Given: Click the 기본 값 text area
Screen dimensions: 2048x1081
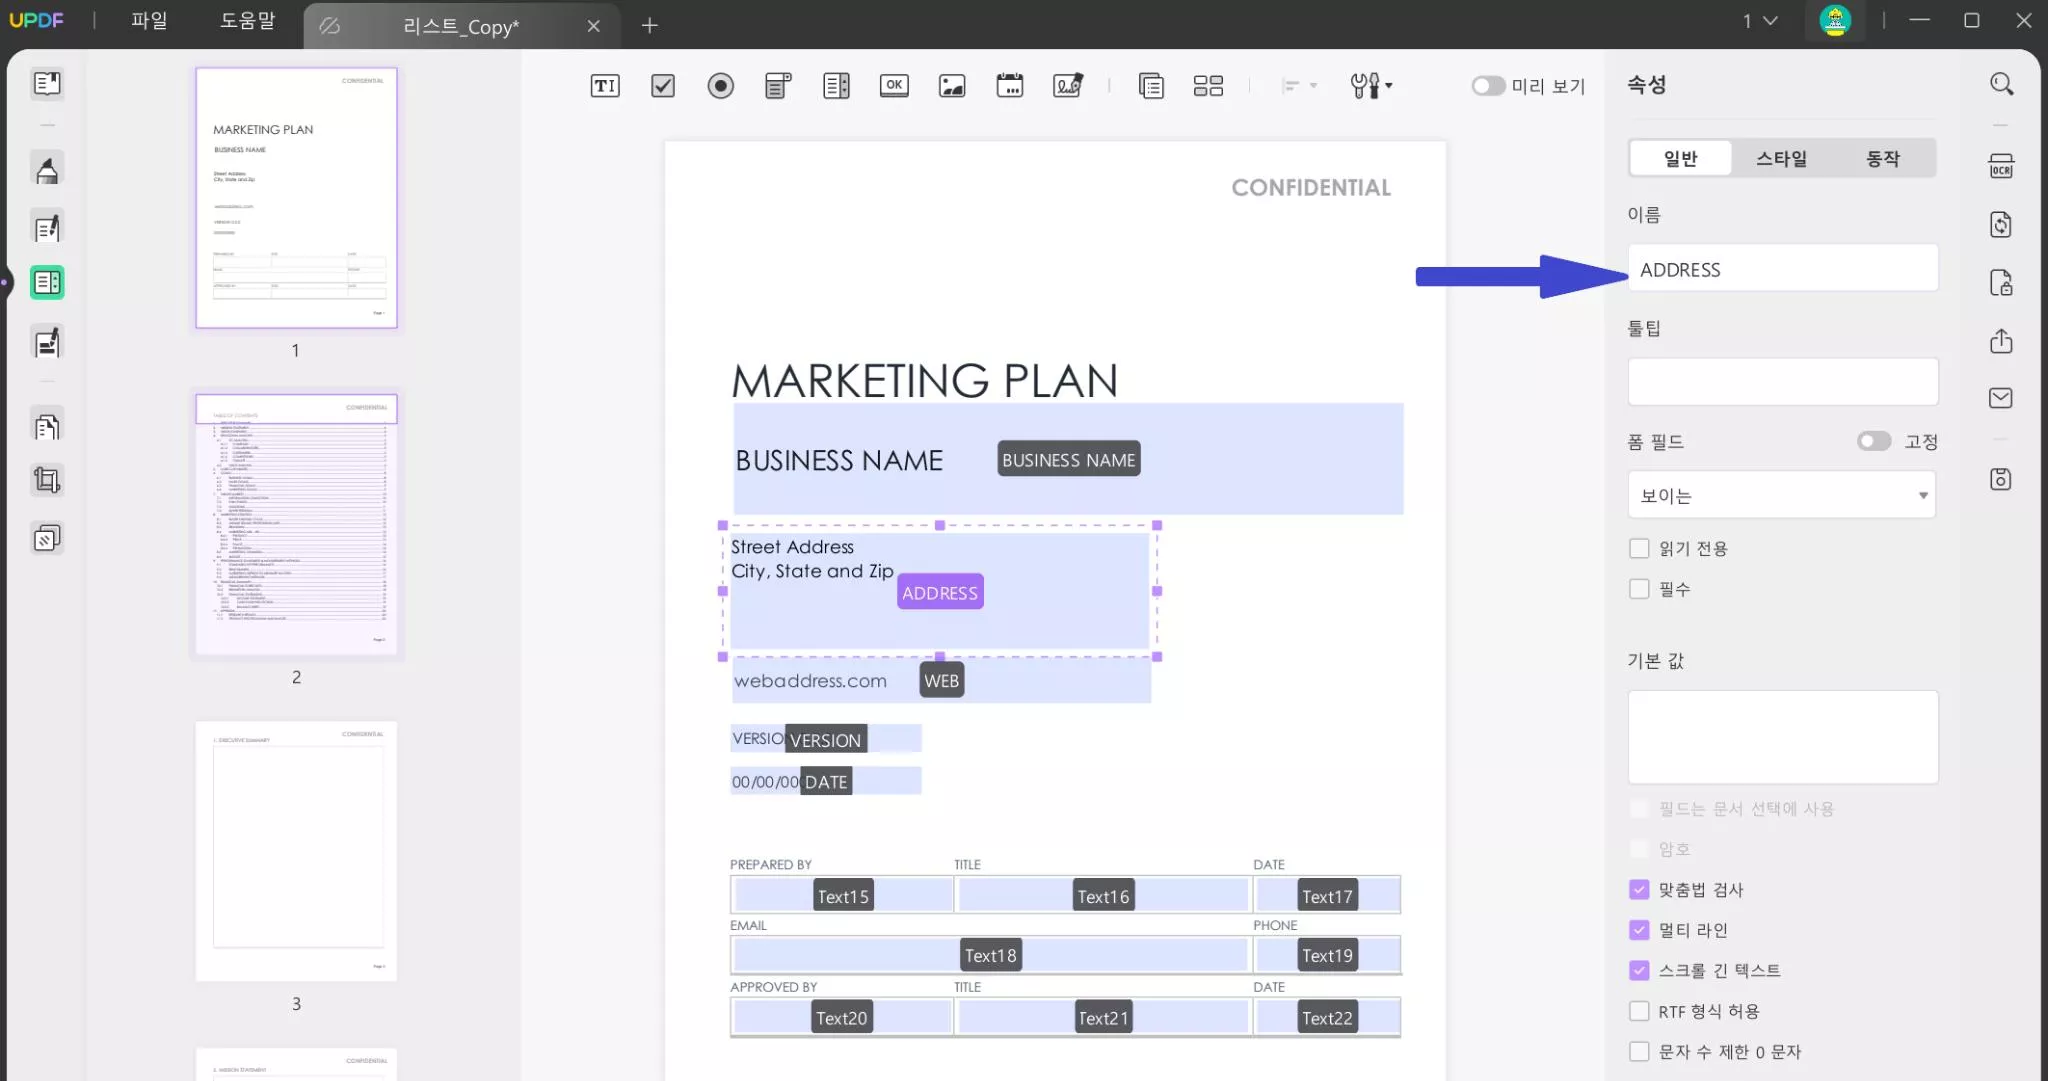Looking at the screenshot, I should click(x=1782, y=737).
